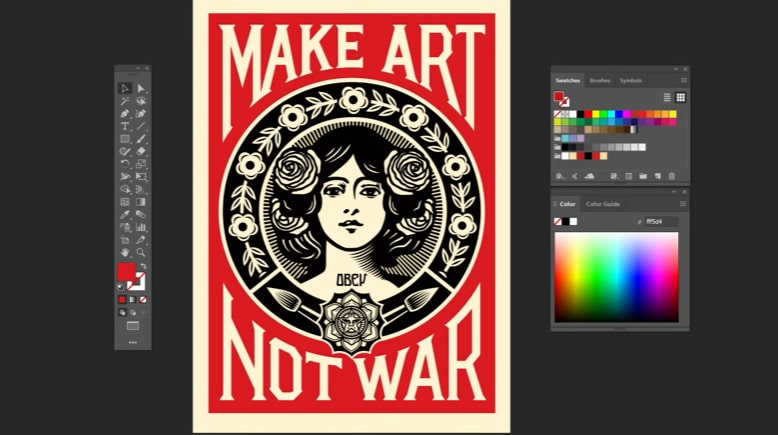Screen dimensions: 778x435
Task: Switch to the Brushes tab
Action: click(599, 80)
